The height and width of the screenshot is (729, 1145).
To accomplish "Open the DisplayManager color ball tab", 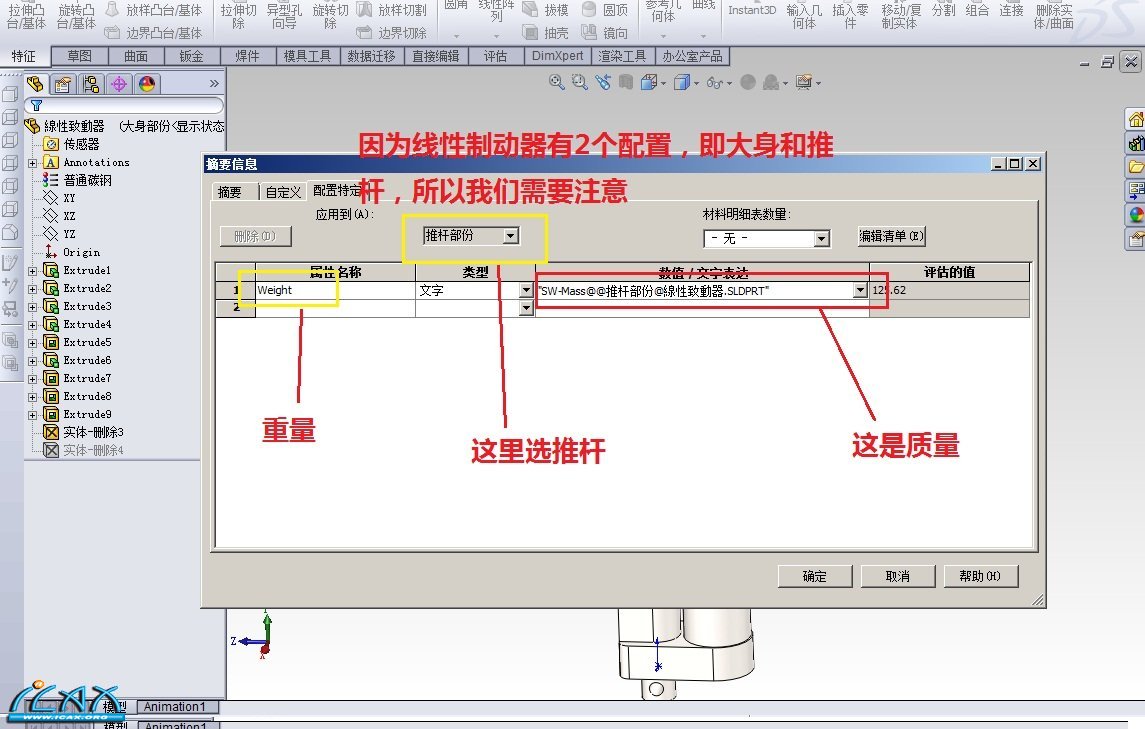I will pyautogui.click(x=147, y=84).
